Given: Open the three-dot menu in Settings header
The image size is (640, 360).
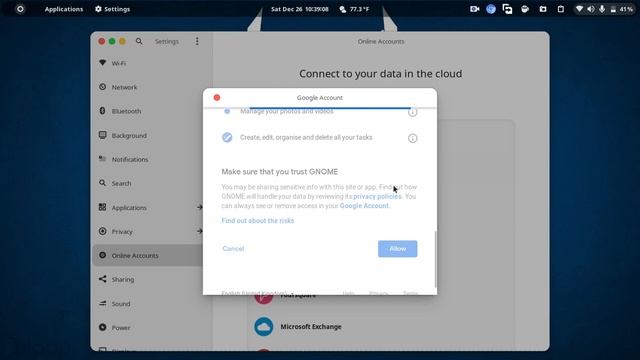Looking at the screenshot, I should pyautogui.click(x=197, y=41).
